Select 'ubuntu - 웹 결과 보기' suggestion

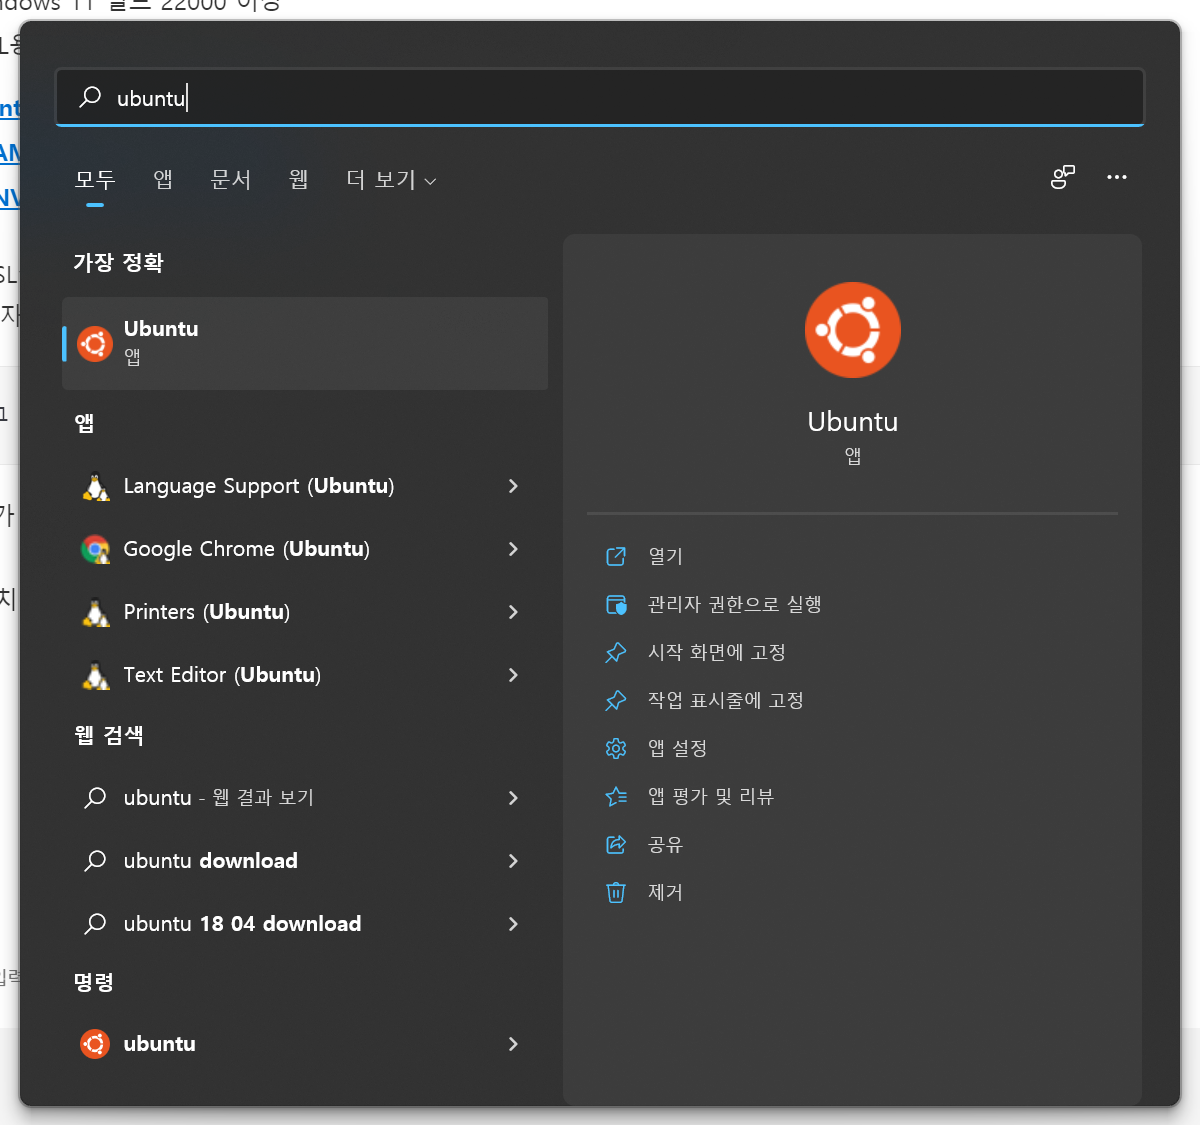point(305,798)
